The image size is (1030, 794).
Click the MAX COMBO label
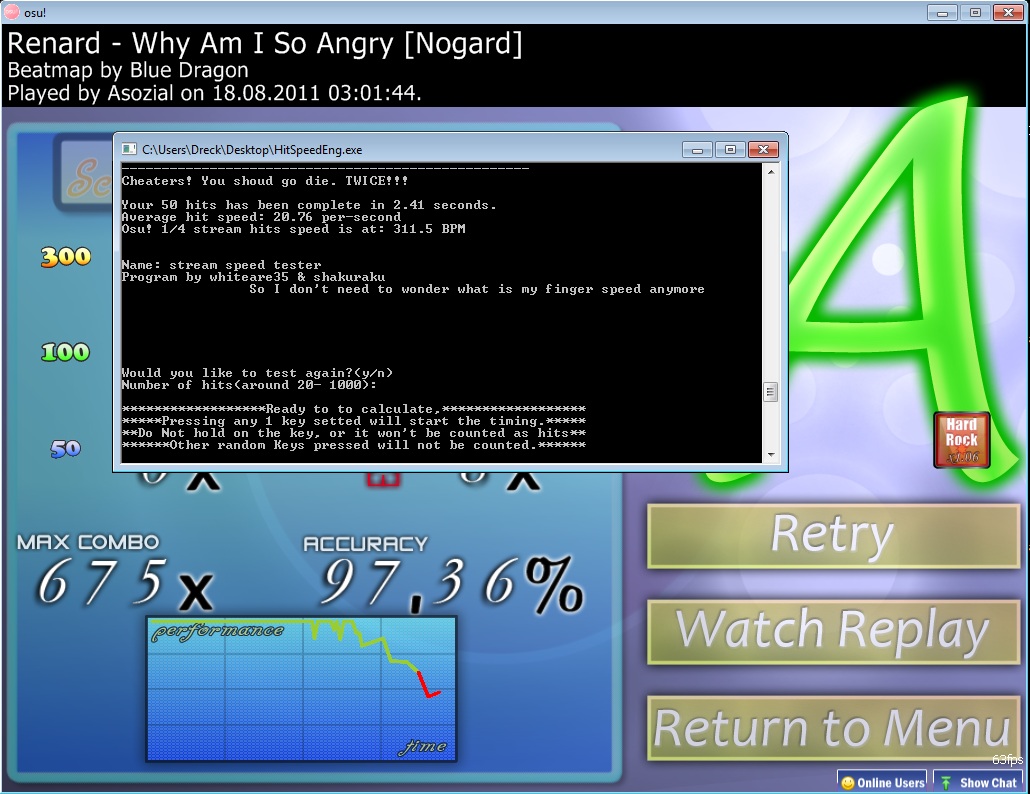click(x=88, y=542)
